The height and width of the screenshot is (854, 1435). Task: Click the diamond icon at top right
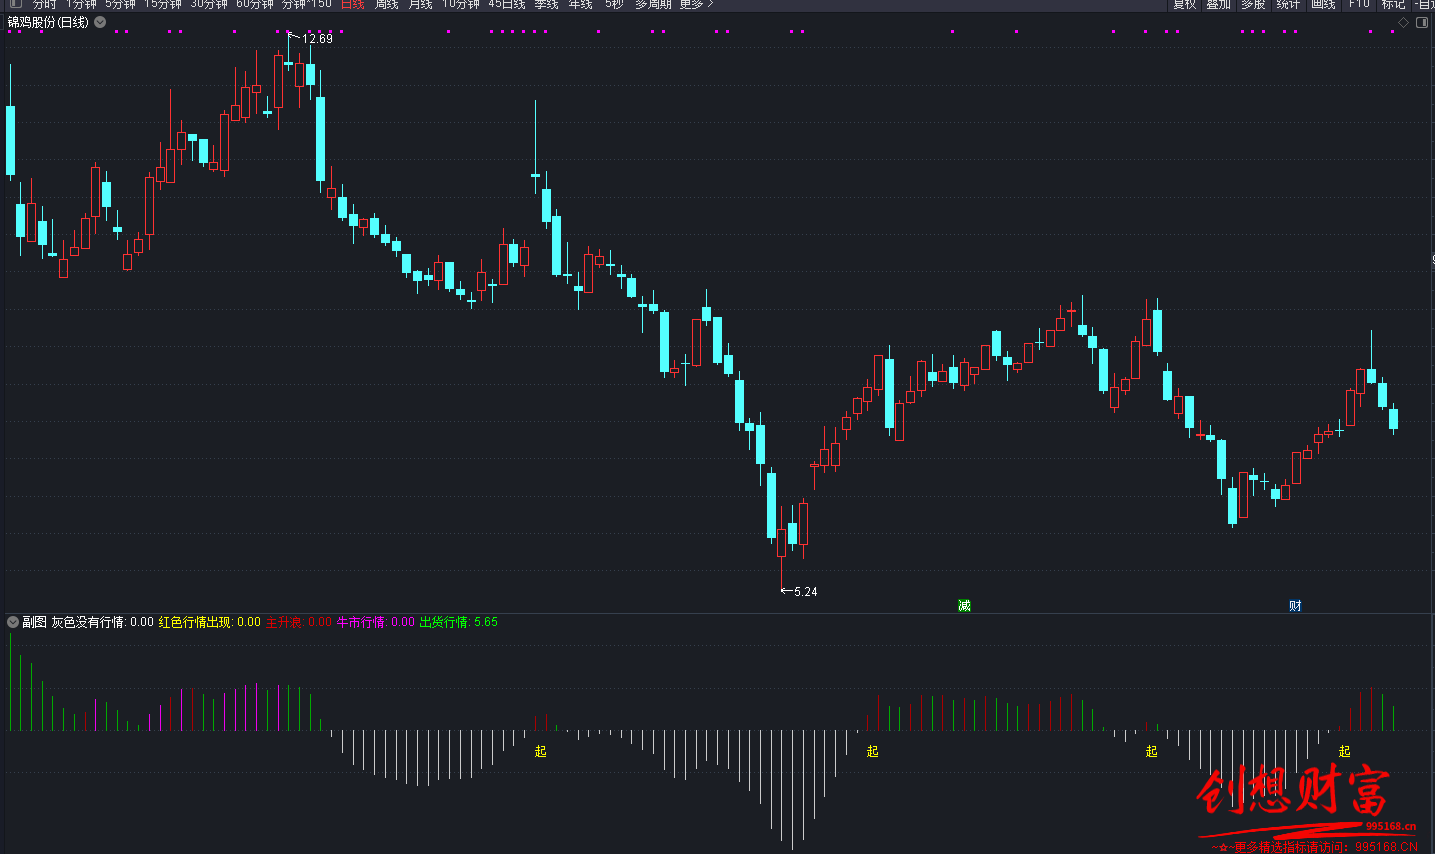pos(1403,22)
